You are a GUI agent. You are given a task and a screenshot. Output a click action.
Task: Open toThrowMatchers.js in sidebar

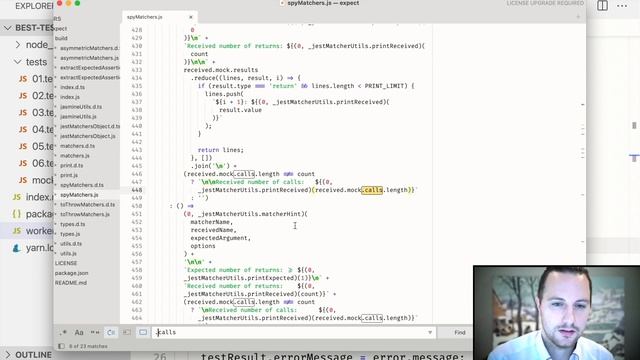(85, 215)
